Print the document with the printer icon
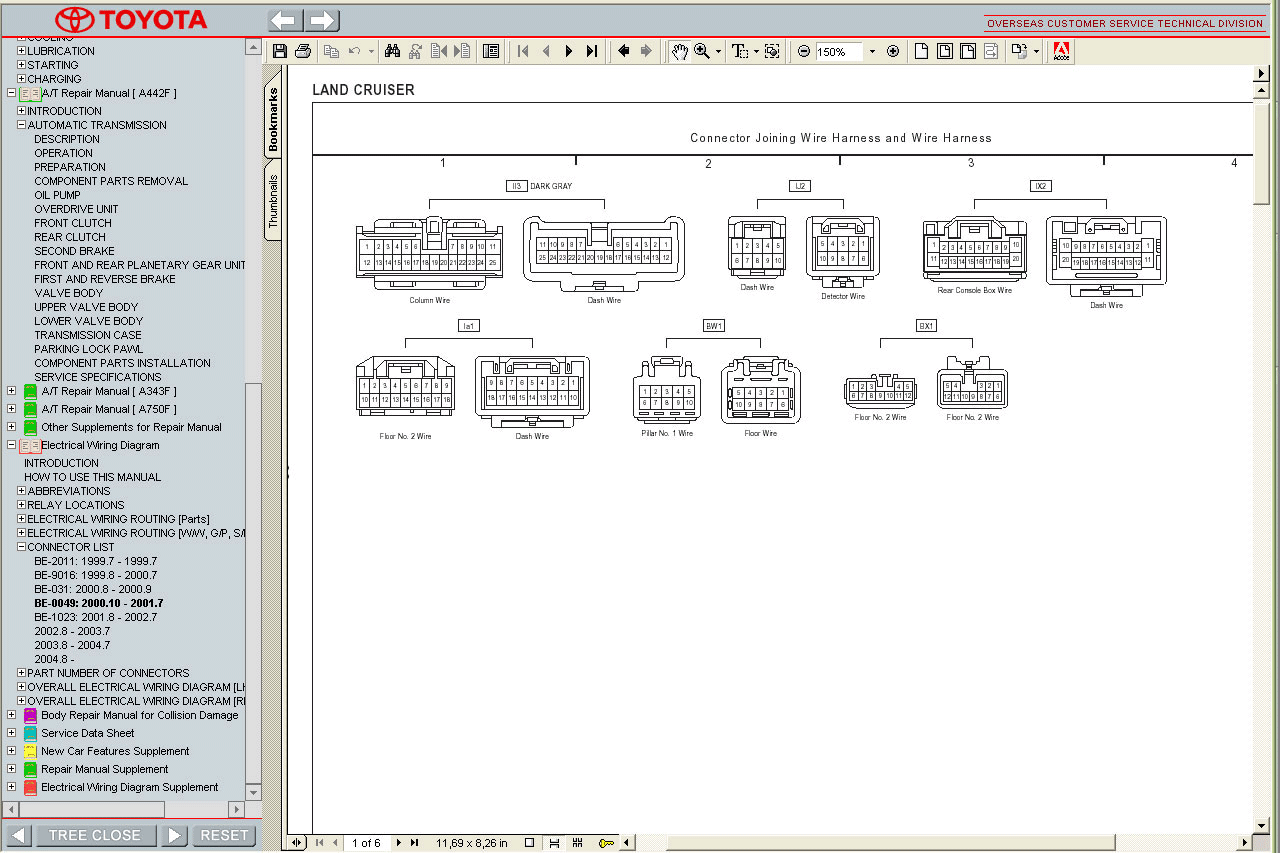This screenshot has width=1280, height=853. [303, 51]
